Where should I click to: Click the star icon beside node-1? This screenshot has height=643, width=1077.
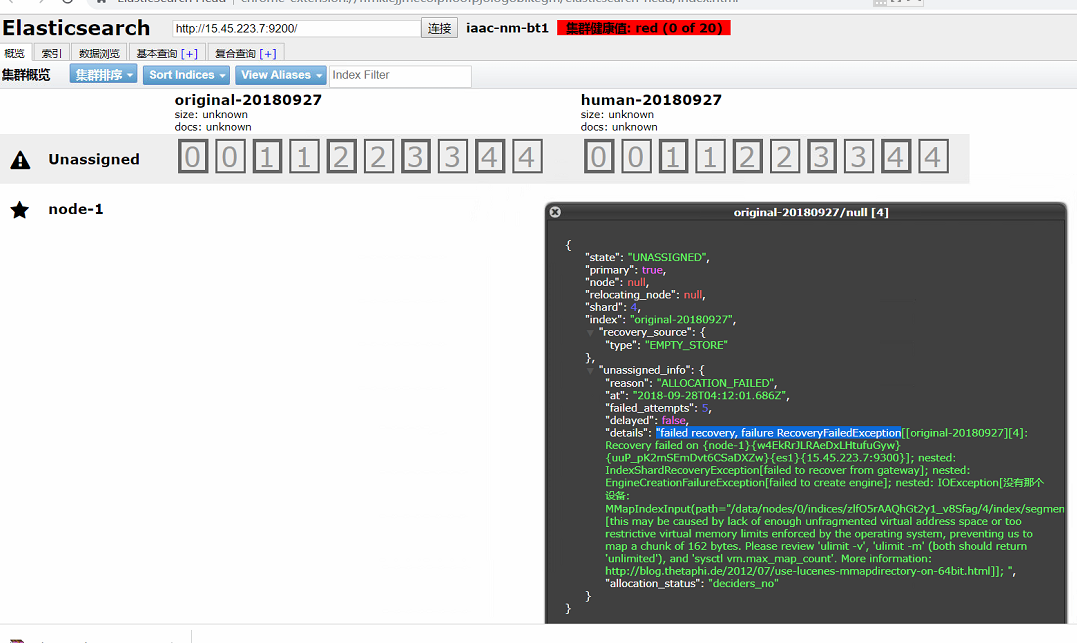point(20,210)
